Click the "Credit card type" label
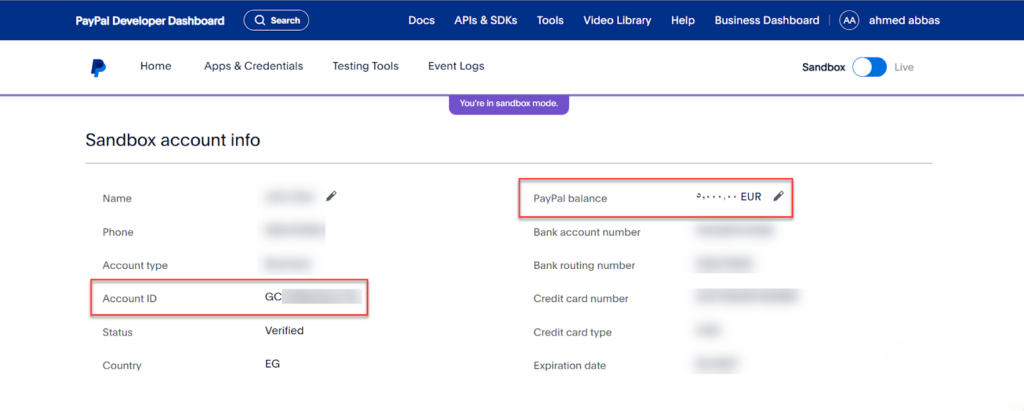1024x411 pixels. (x=573, y=332)
